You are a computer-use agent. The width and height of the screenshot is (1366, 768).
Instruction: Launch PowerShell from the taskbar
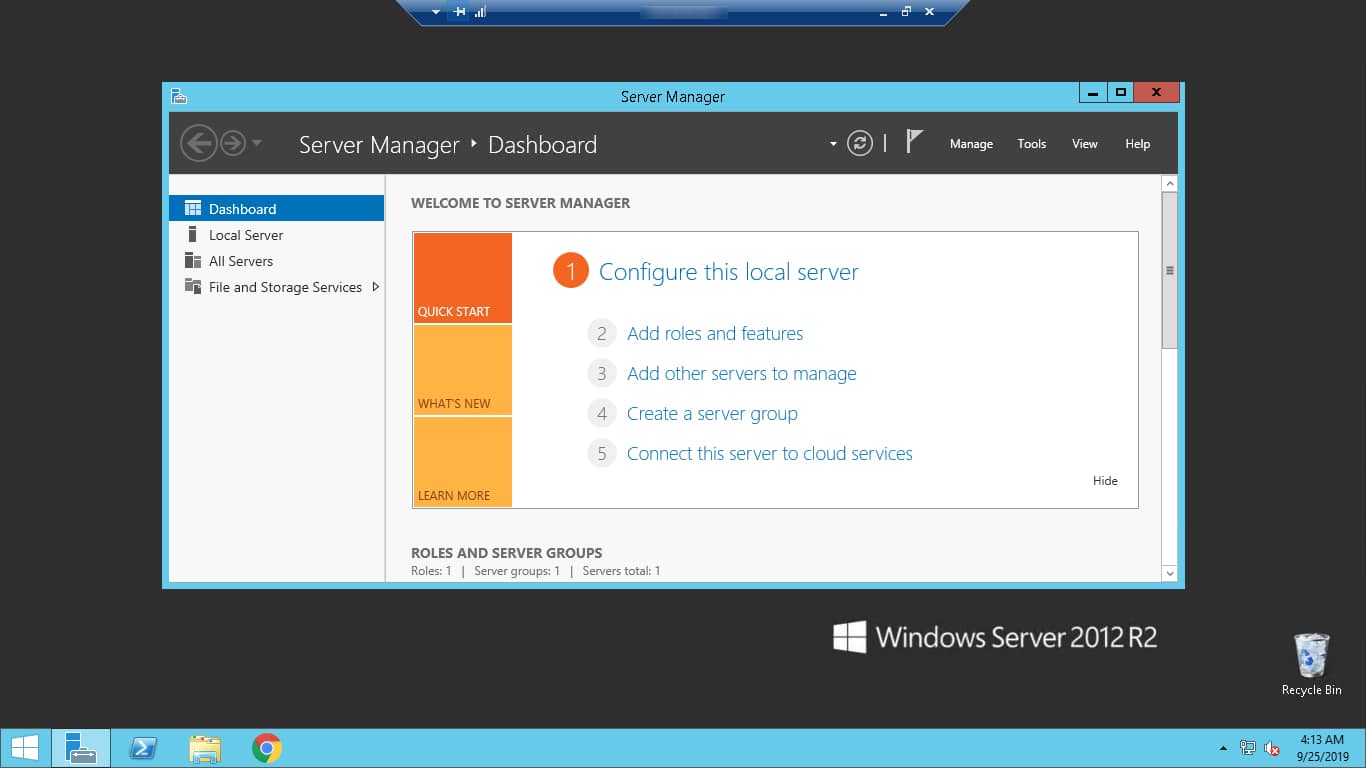point(143,748)
